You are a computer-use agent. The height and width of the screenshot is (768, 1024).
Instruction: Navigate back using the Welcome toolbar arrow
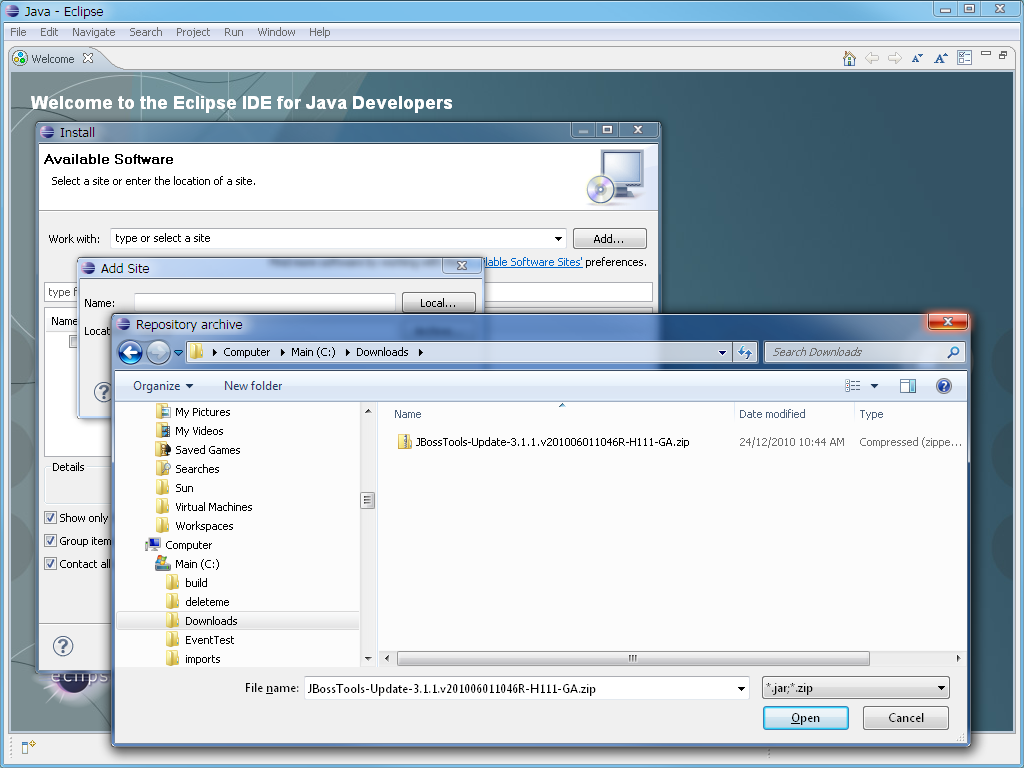click(872, 58)
